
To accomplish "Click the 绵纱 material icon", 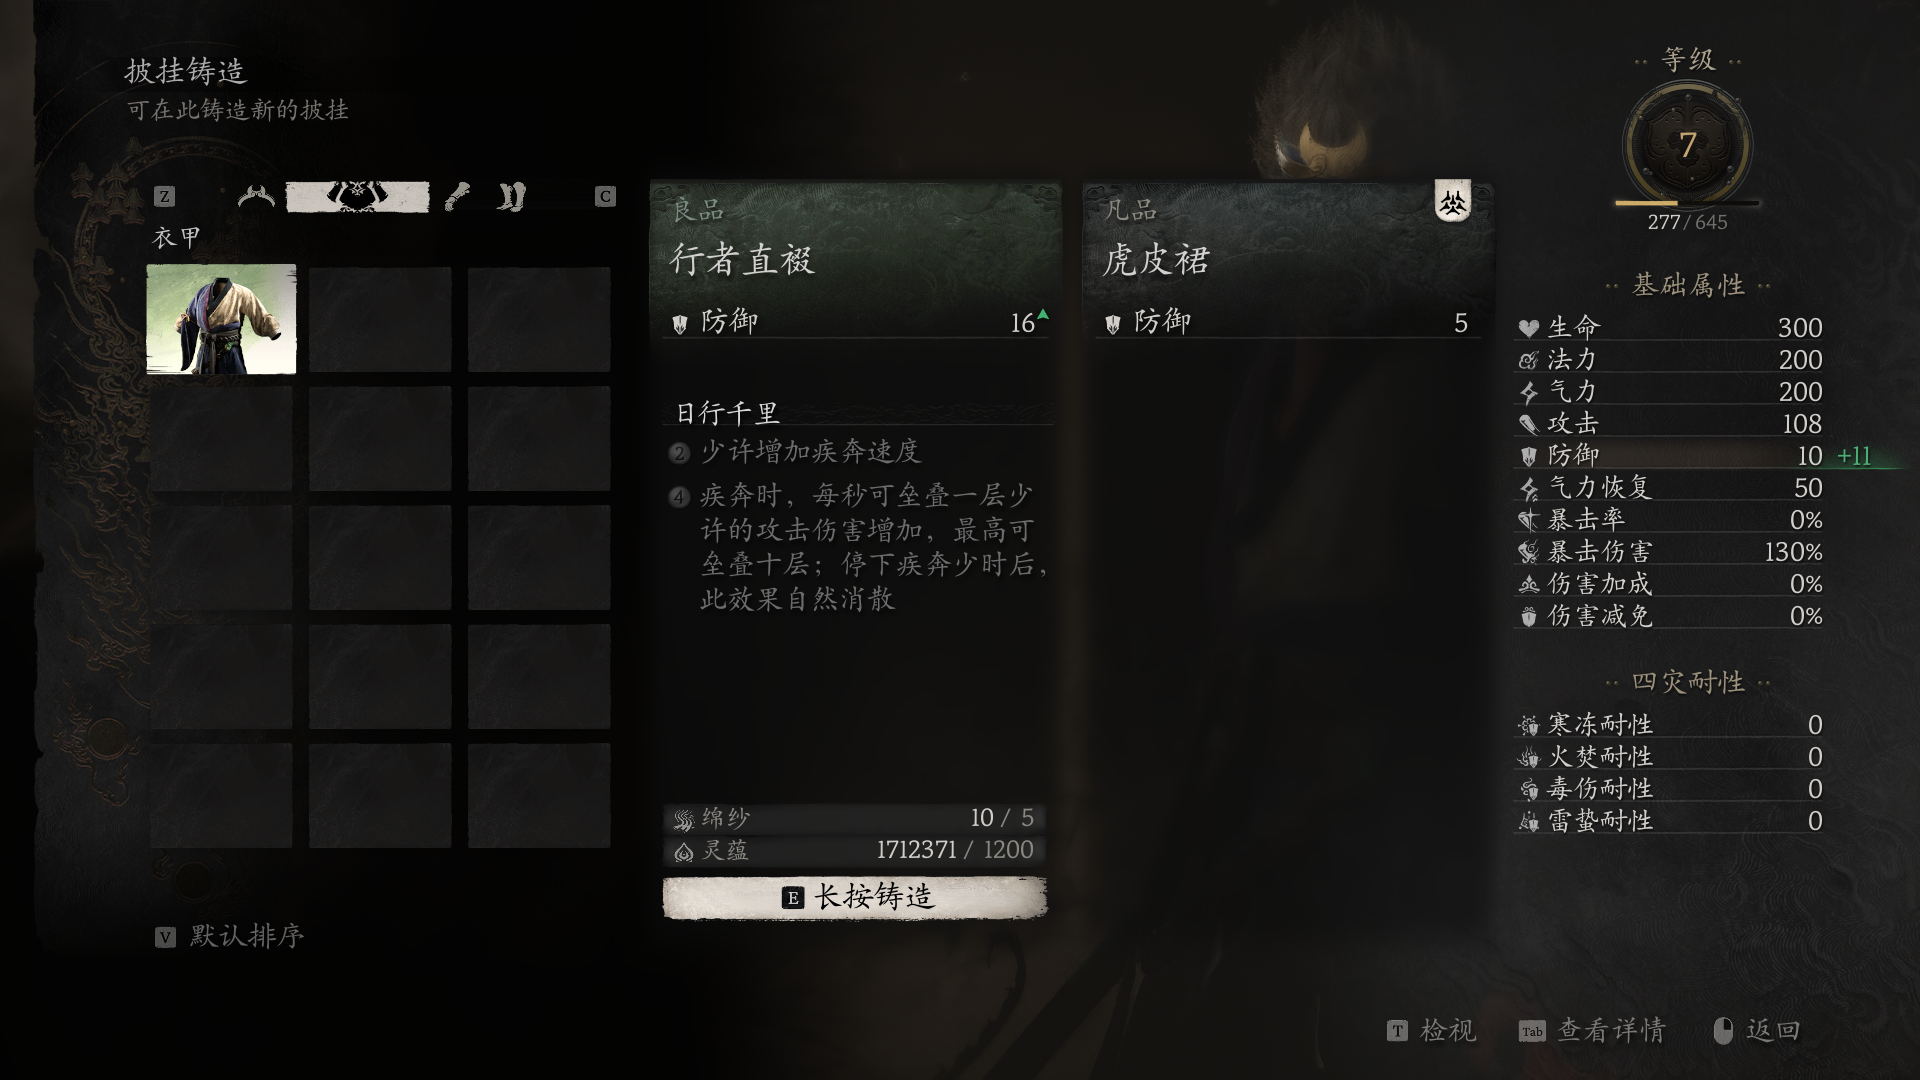I will coord(684,819).
